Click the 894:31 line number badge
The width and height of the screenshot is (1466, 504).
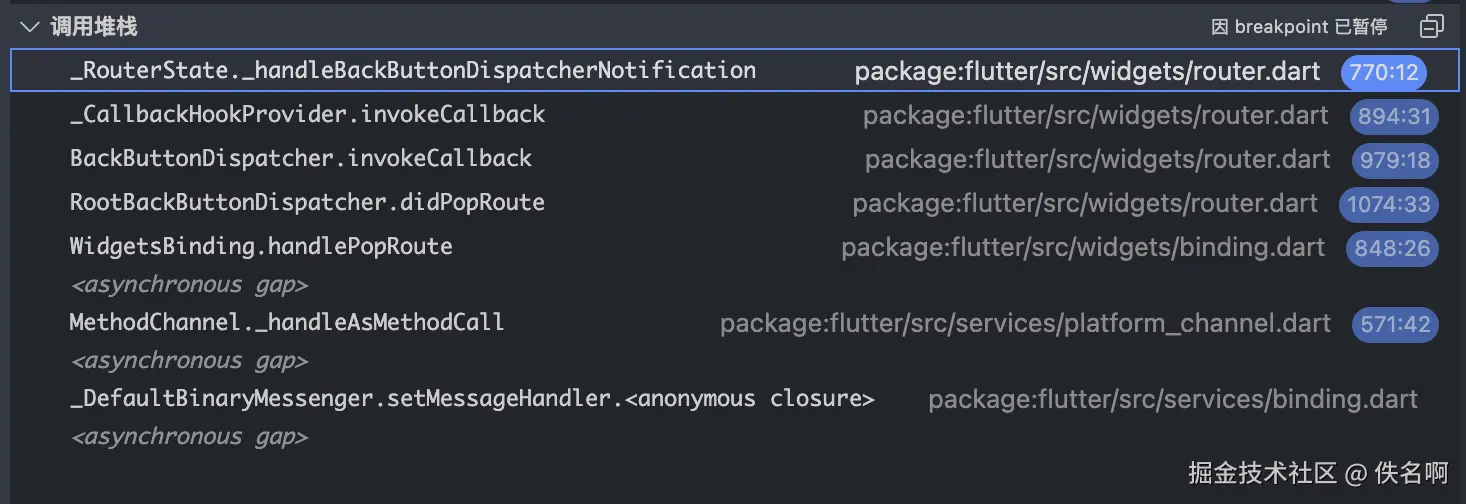click(x=1394, y=116)
